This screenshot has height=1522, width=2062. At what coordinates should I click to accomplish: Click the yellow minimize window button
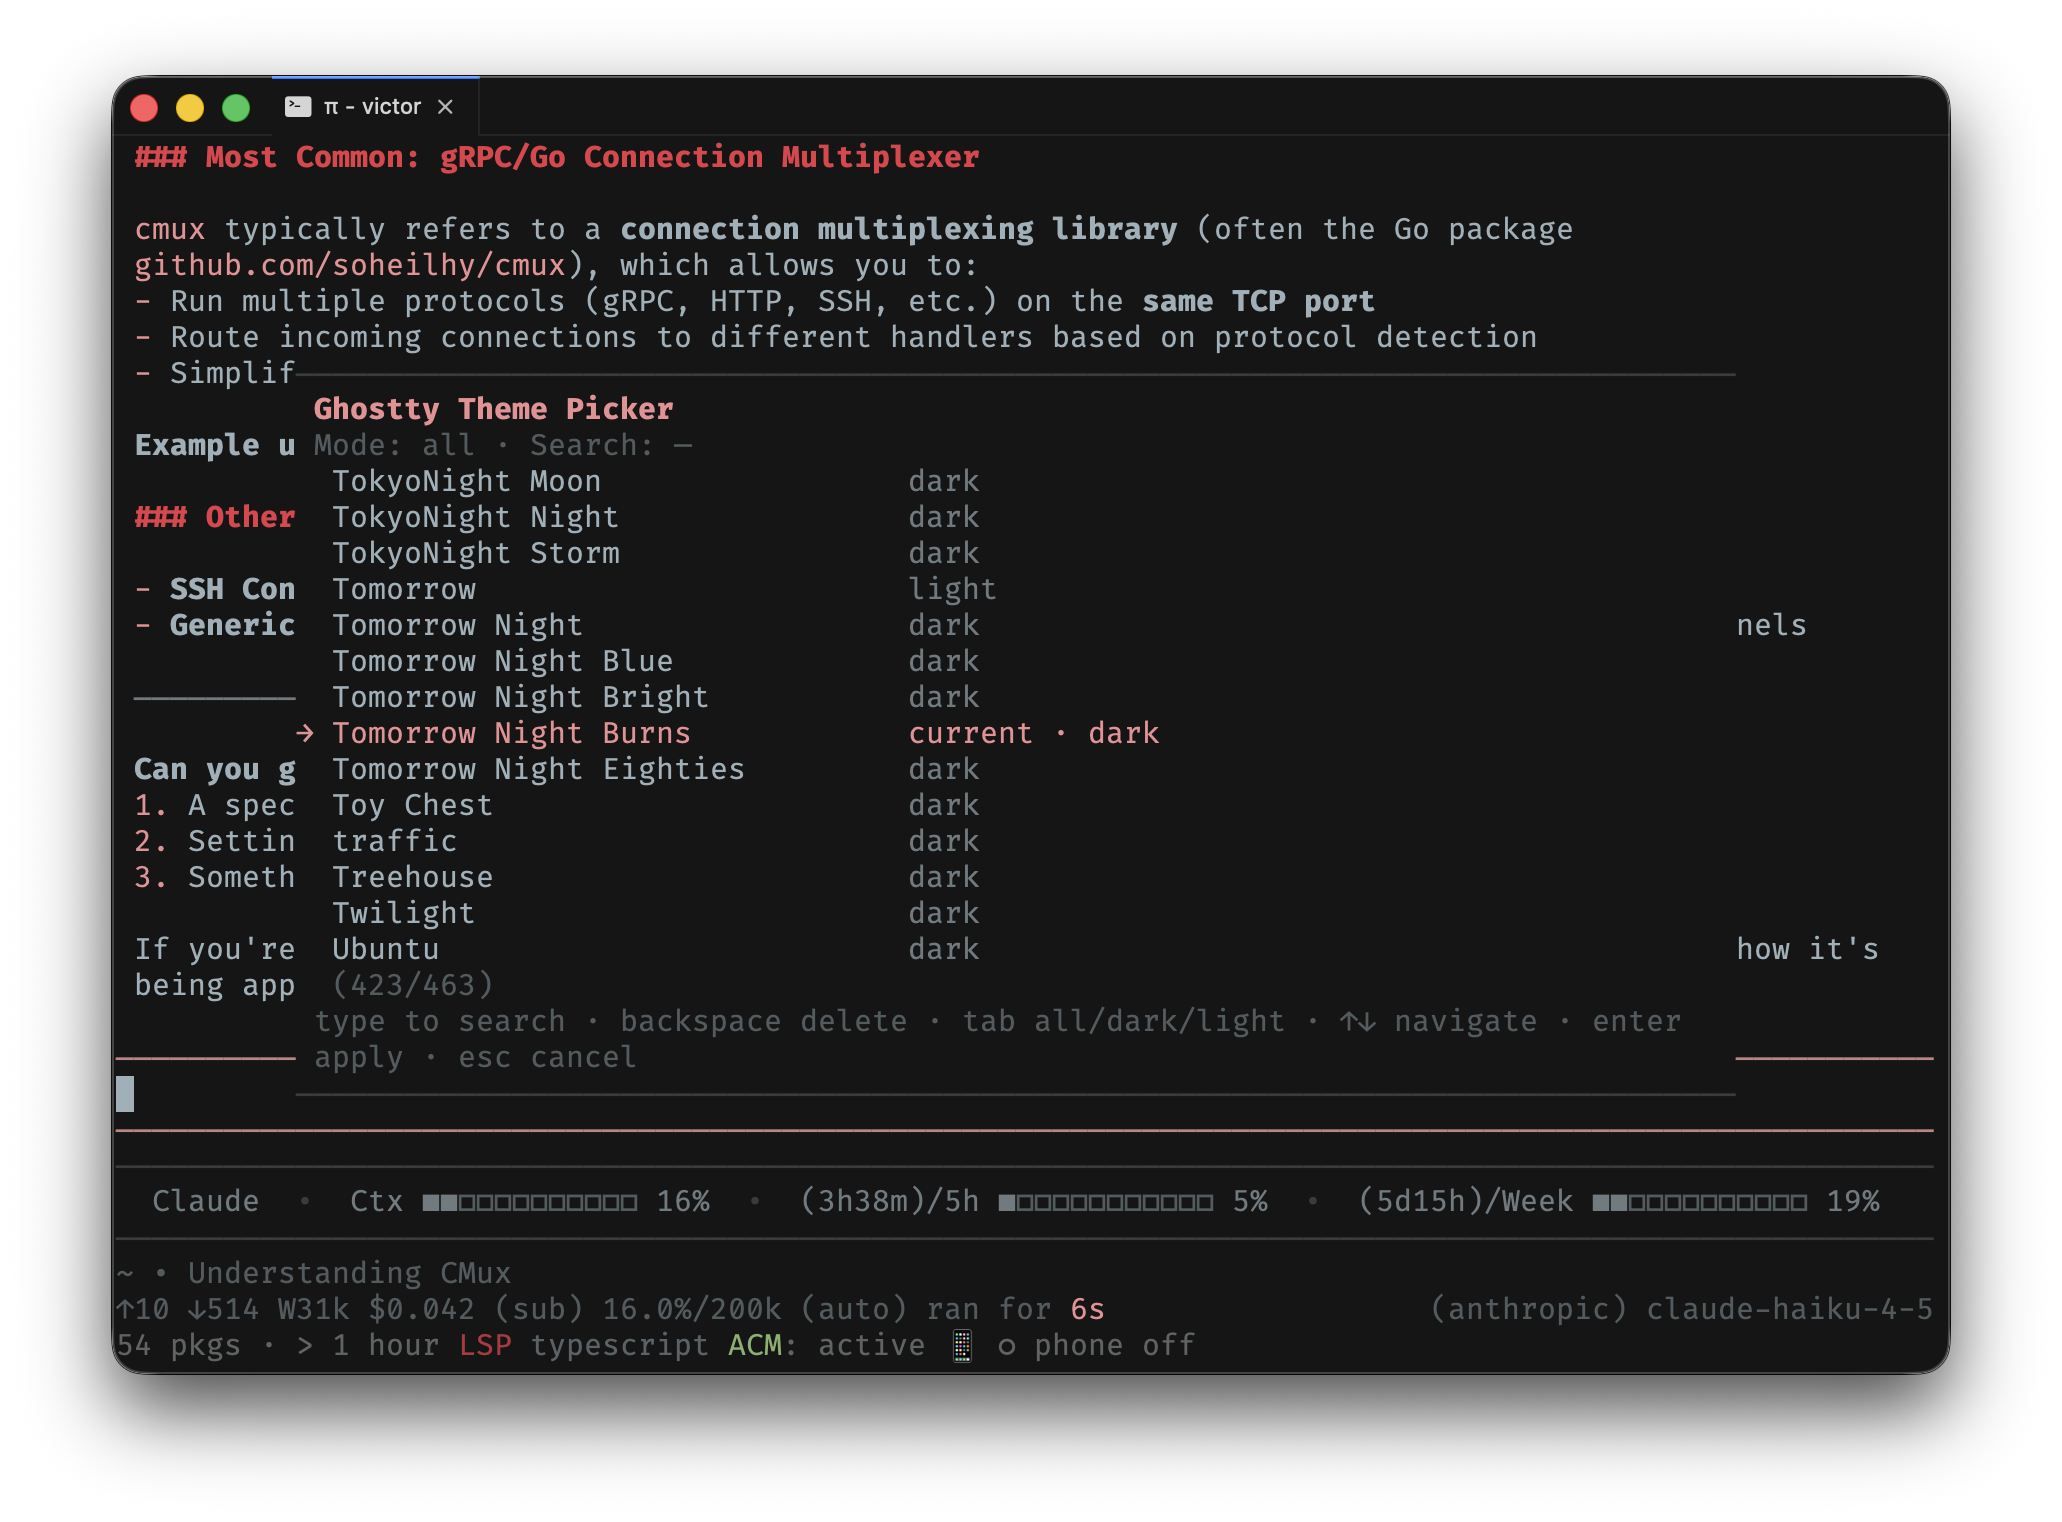[190, 107]
